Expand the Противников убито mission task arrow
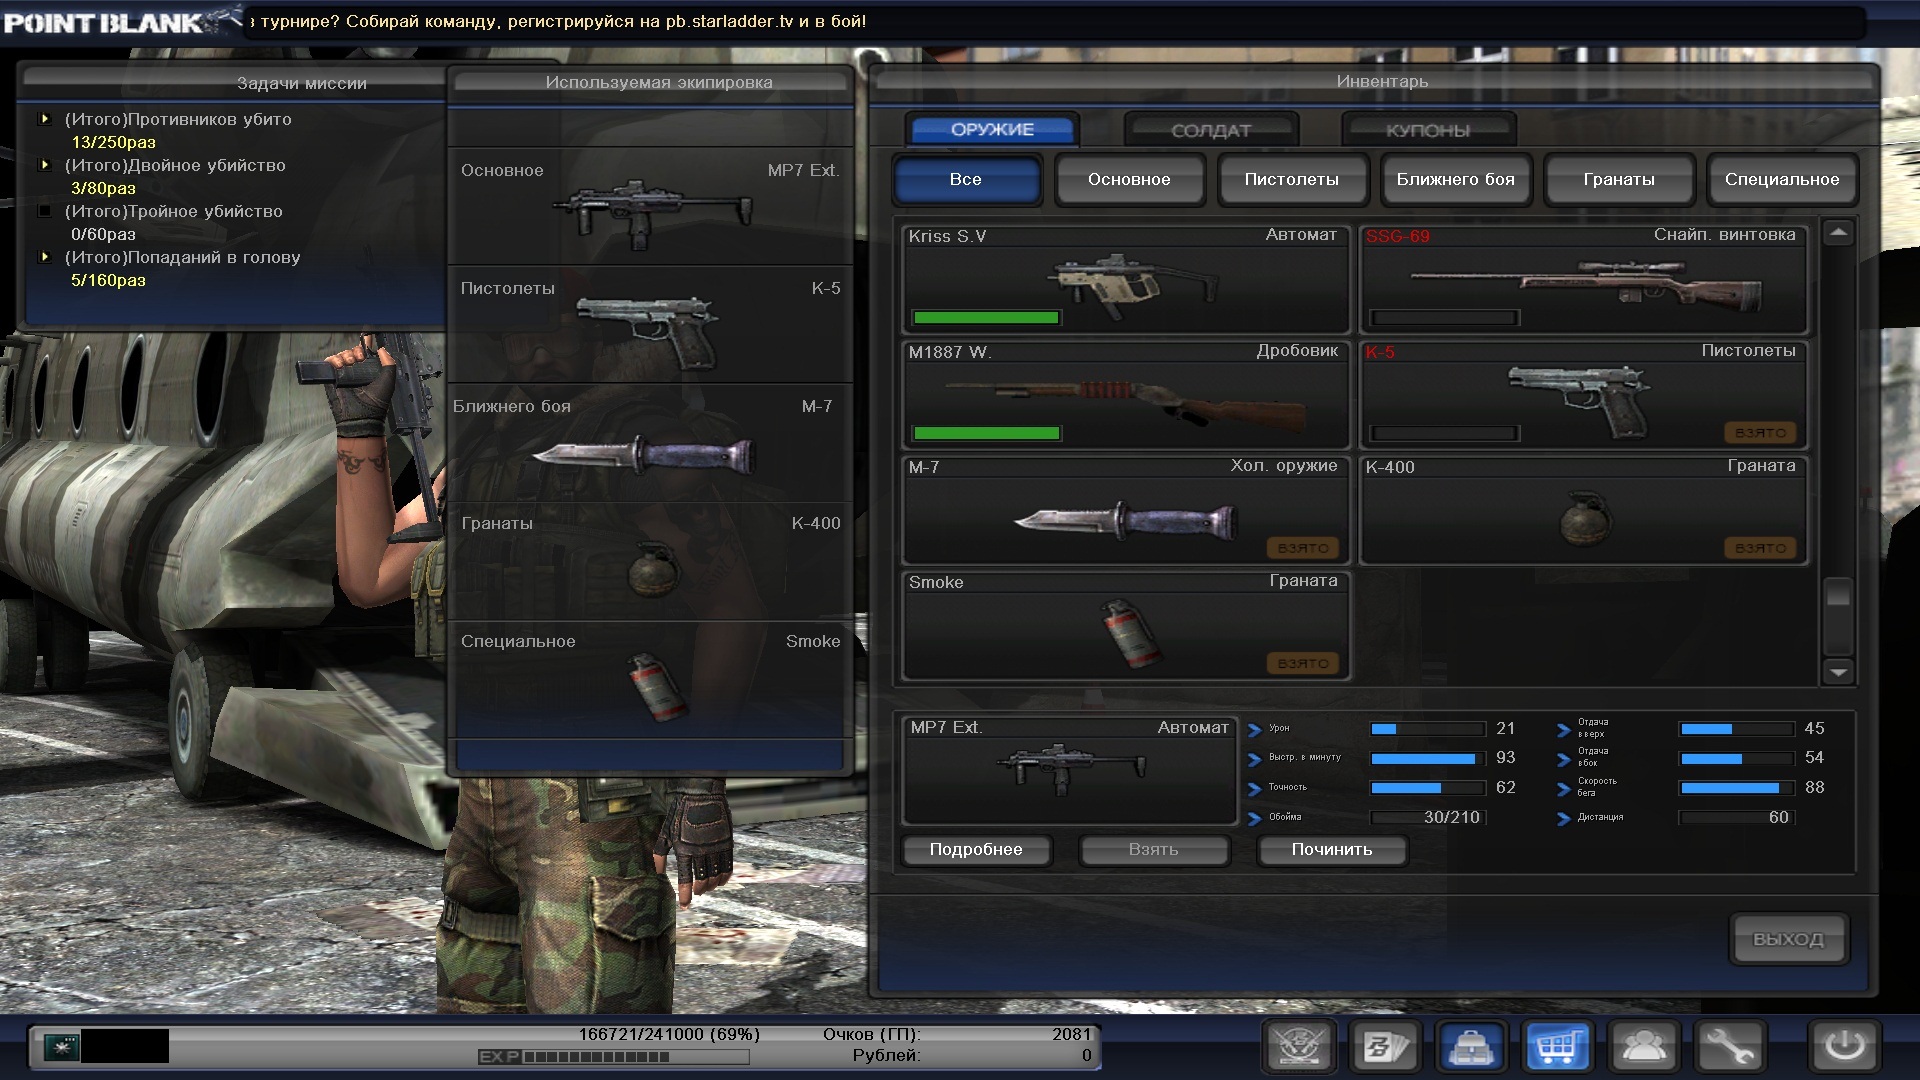1920x1080 pixels. (x=45, y=119)
